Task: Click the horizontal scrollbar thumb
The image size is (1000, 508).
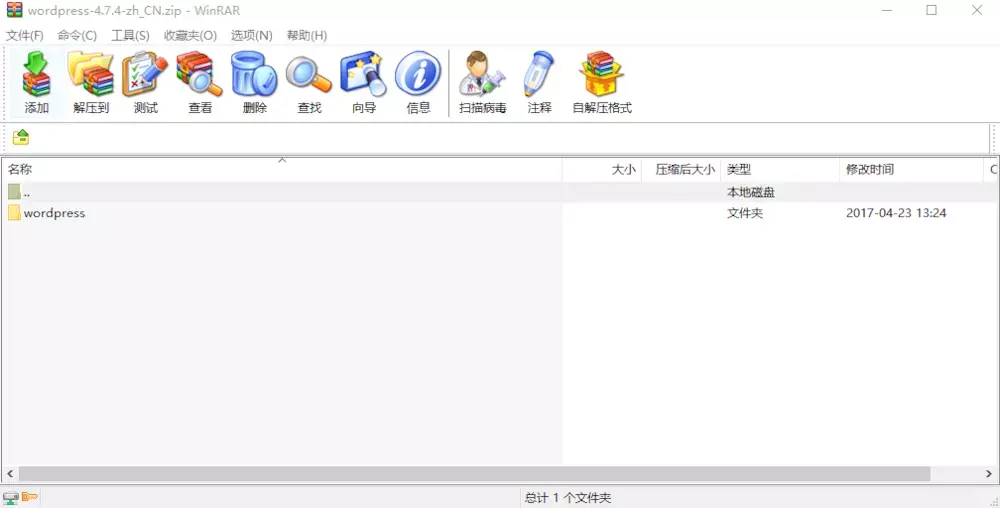Action: pyautogui.click(x=474, y=474)
